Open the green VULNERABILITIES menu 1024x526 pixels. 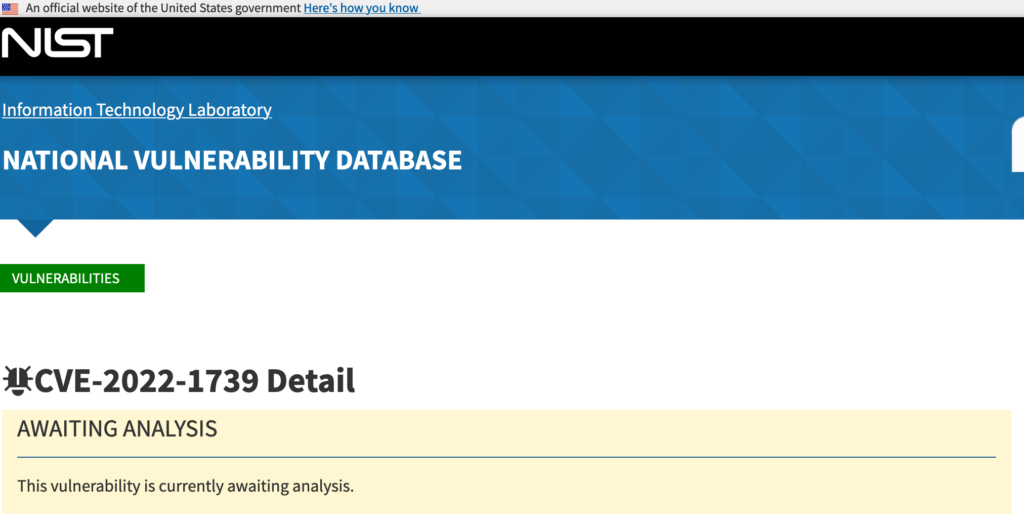tap(72, 278)
